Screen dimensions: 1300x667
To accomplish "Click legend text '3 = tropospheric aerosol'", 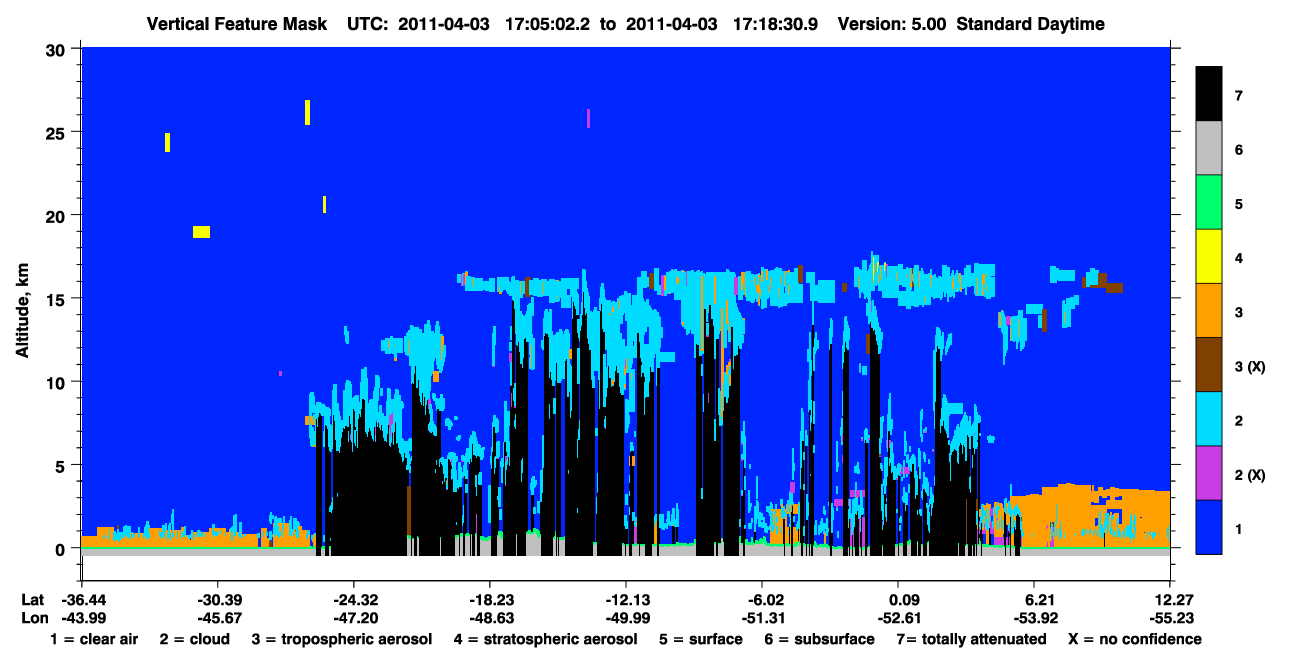I will tap(342, 639).
